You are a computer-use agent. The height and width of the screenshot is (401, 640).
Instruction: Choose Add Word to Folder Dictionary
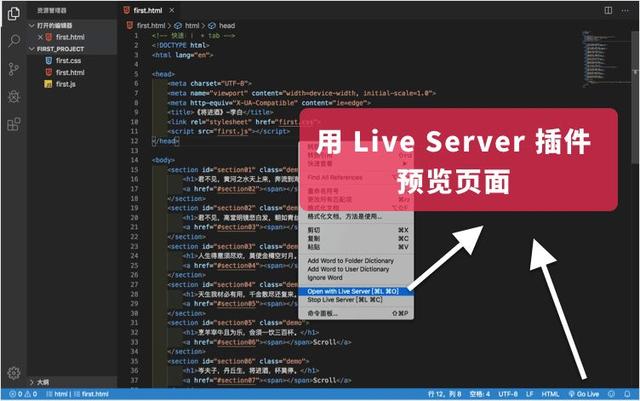tap(356, 261)
